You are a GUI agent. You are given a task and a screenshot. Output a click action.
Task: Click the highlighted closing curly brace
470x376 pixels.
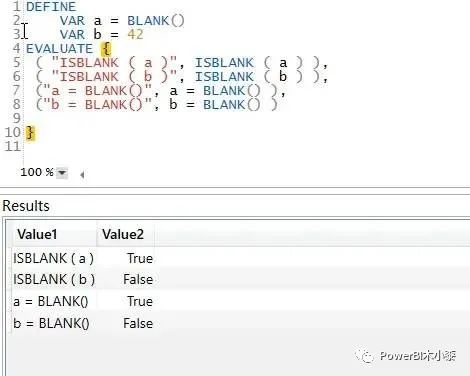click(30, 133)
